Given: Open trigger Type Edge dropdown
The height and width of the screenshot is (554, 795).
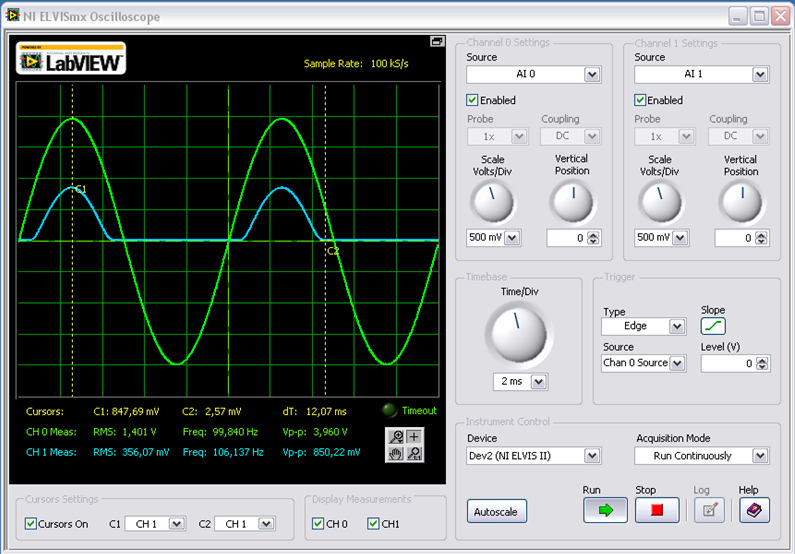Looking at the screenshot, I should click(677, 326).
